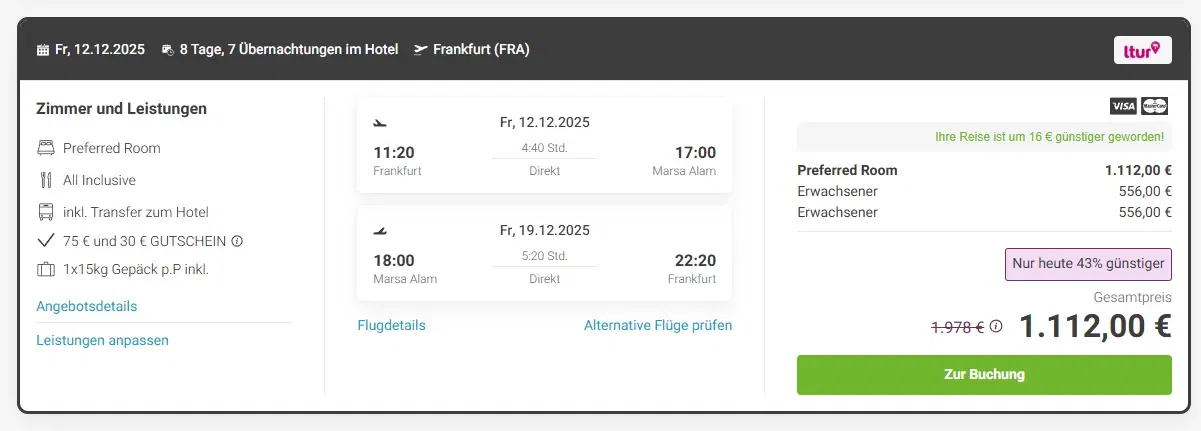Open Leistungen anpassen link
This screenshot has width=1201, height=431.
click(x=102, y=340)
